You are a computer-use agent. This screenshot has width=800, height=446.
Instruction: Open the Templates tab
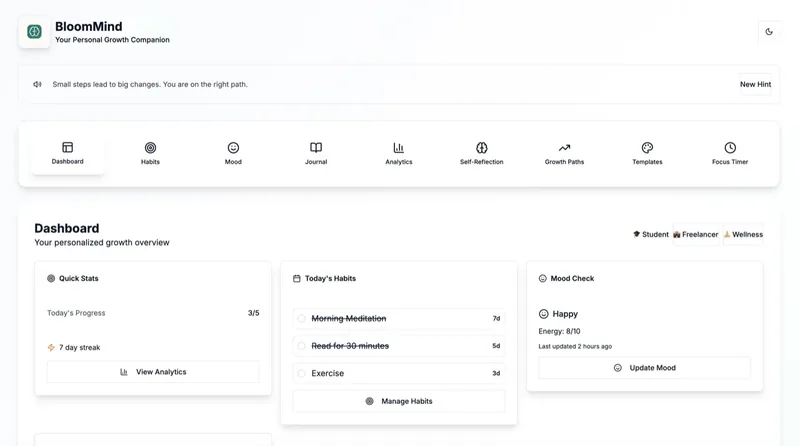click(x=647, y=154)
